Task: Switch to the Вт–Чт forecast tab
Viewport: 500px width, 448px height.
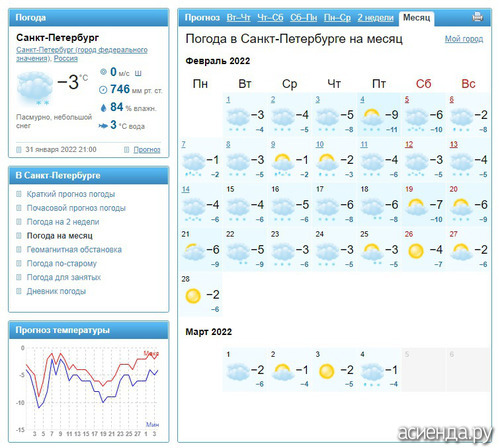Action: 238,18
